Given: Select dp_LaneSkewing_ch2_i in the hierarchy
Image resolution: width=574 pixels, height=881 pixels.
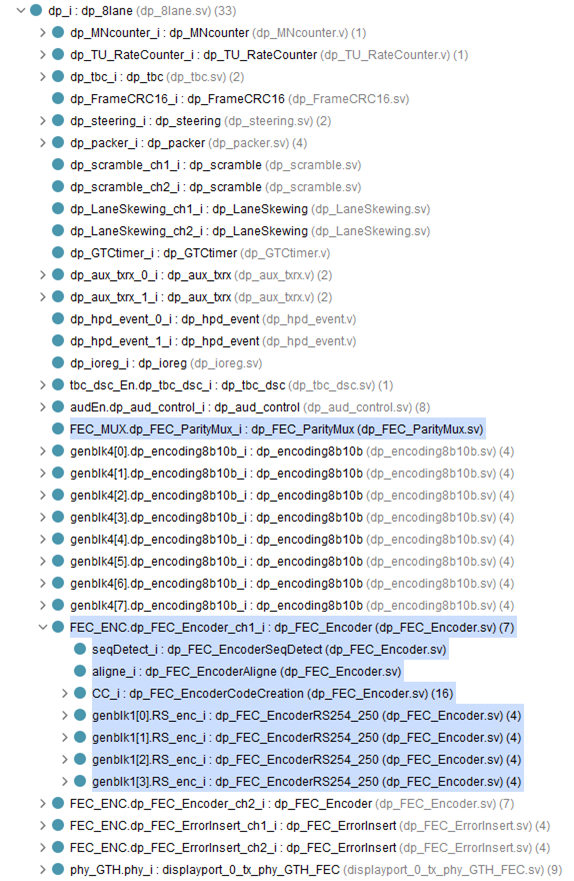Looking at the screenshot, I should (250, 230).
